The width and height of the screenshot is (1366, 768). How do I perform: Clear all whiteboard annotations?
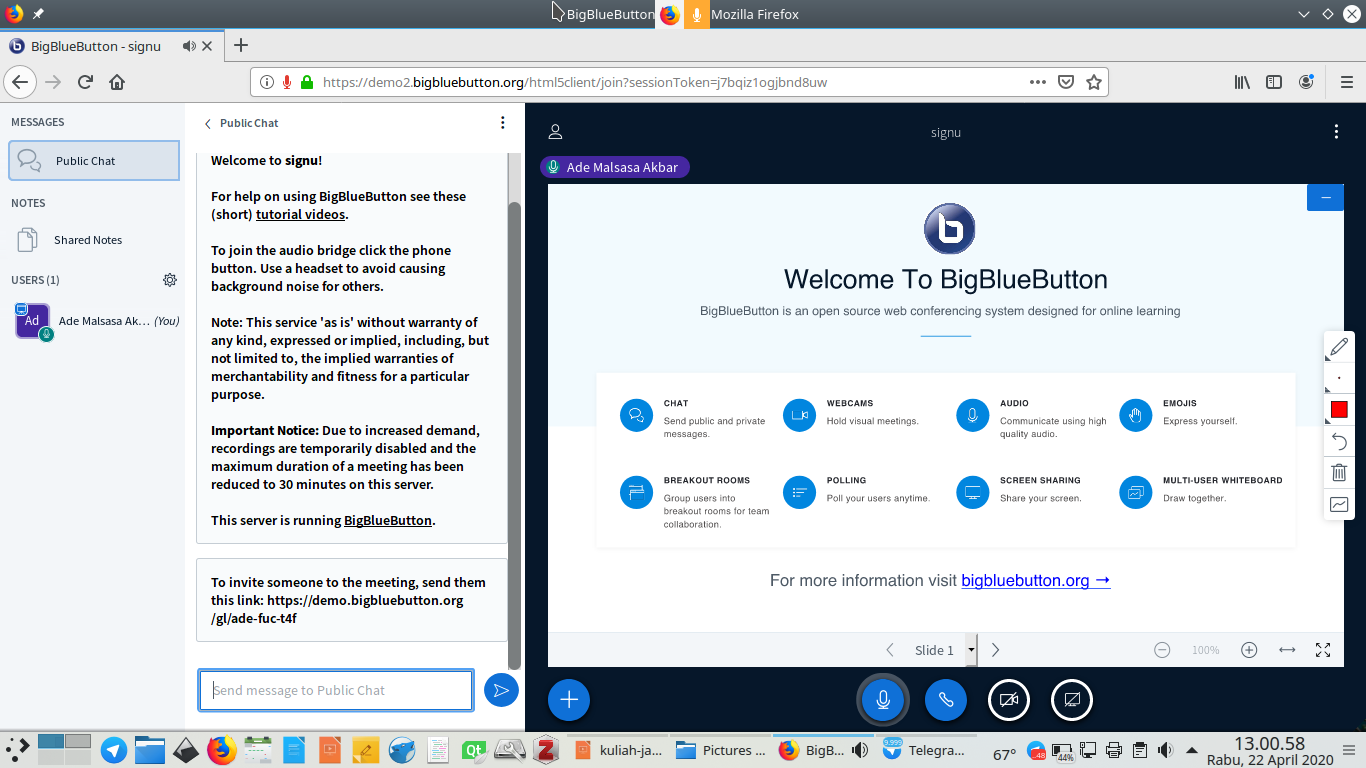point(1339,472)
